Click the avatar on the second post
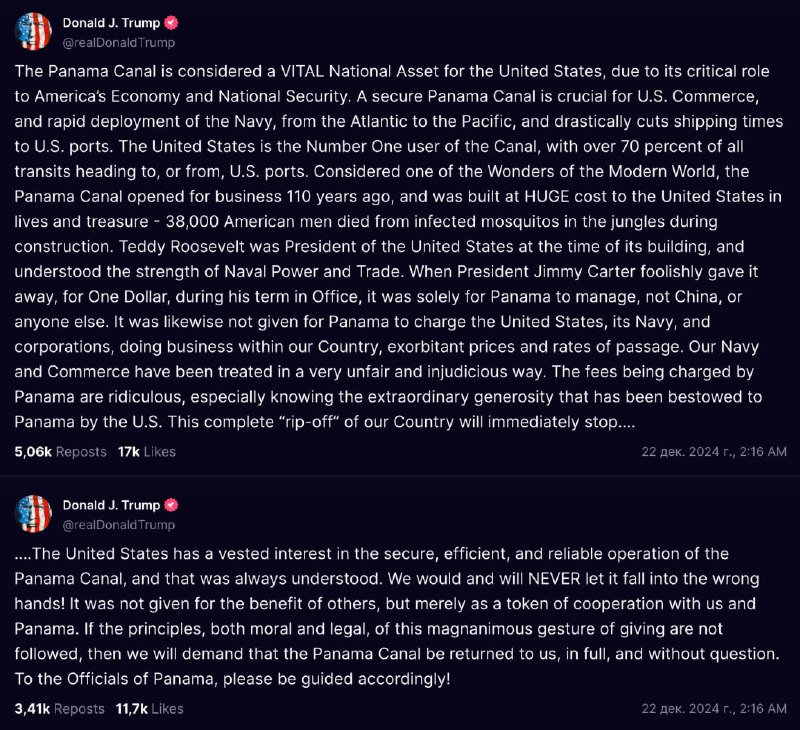This screenshot has width=800, height=730. [34, 514]
